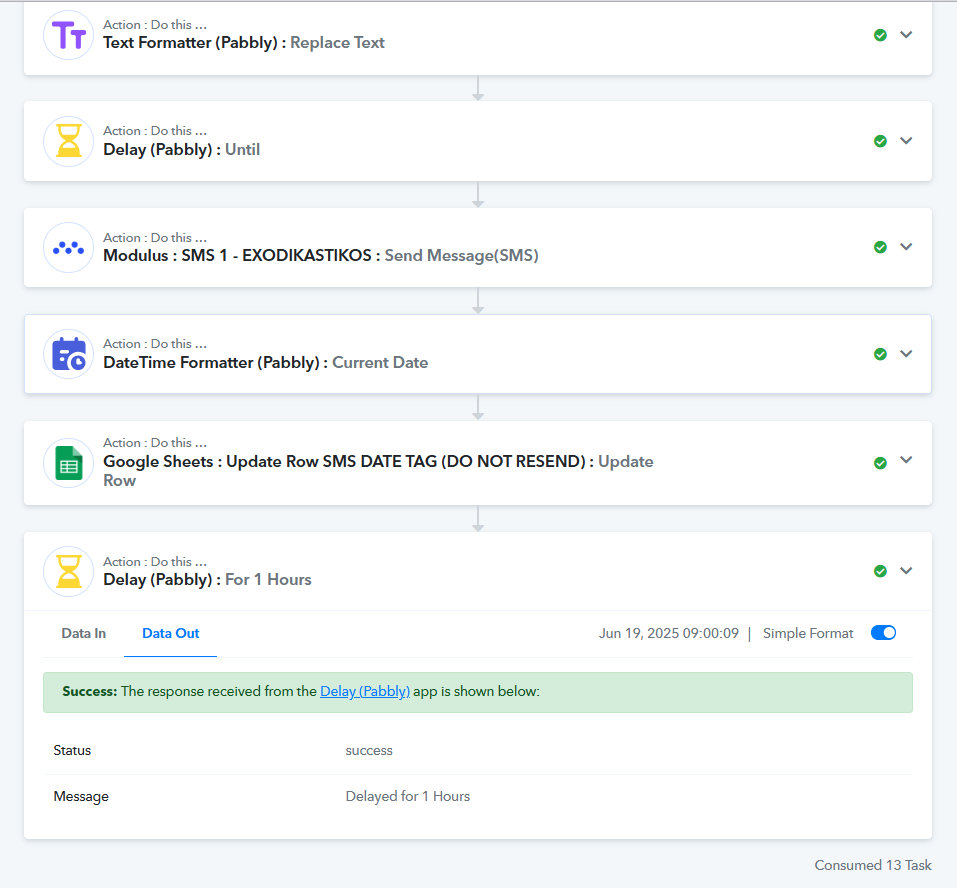This screenshot has height=888, width=957.
Task: Expand the DateTime Formatter Current Date chevron
Action: (906, 353)
